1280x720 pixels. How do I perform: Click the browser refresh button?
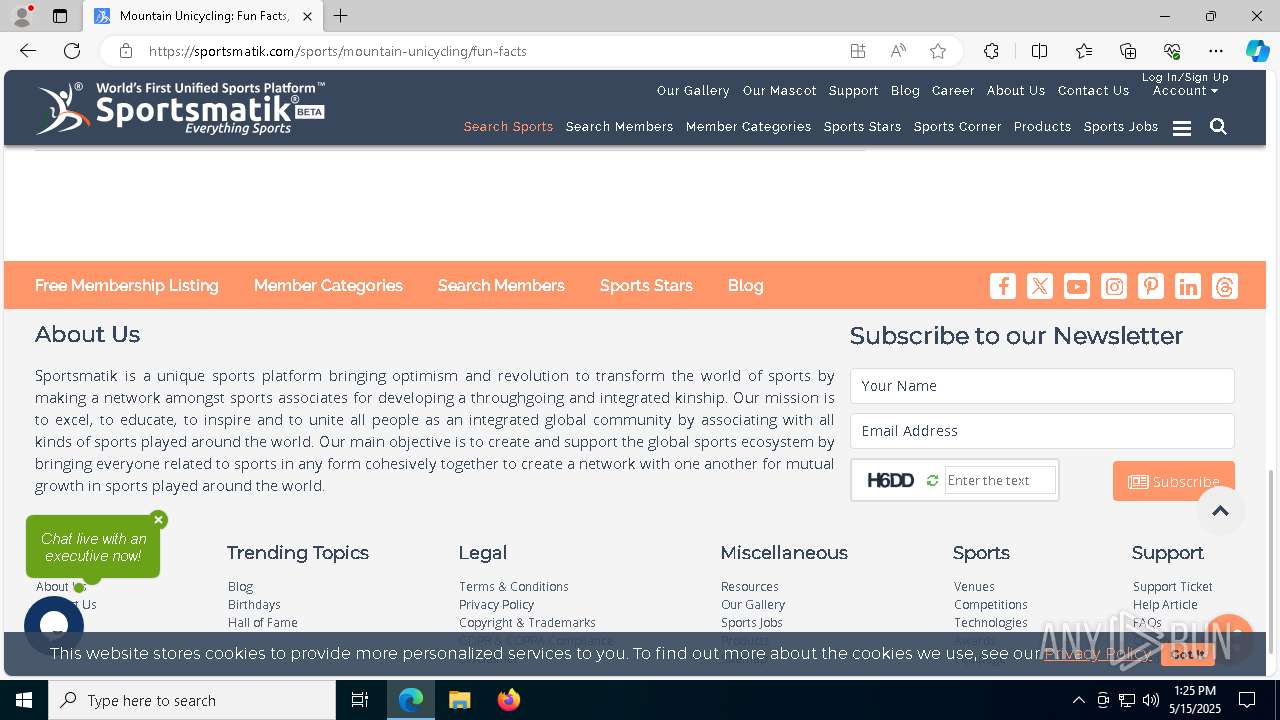72,51
